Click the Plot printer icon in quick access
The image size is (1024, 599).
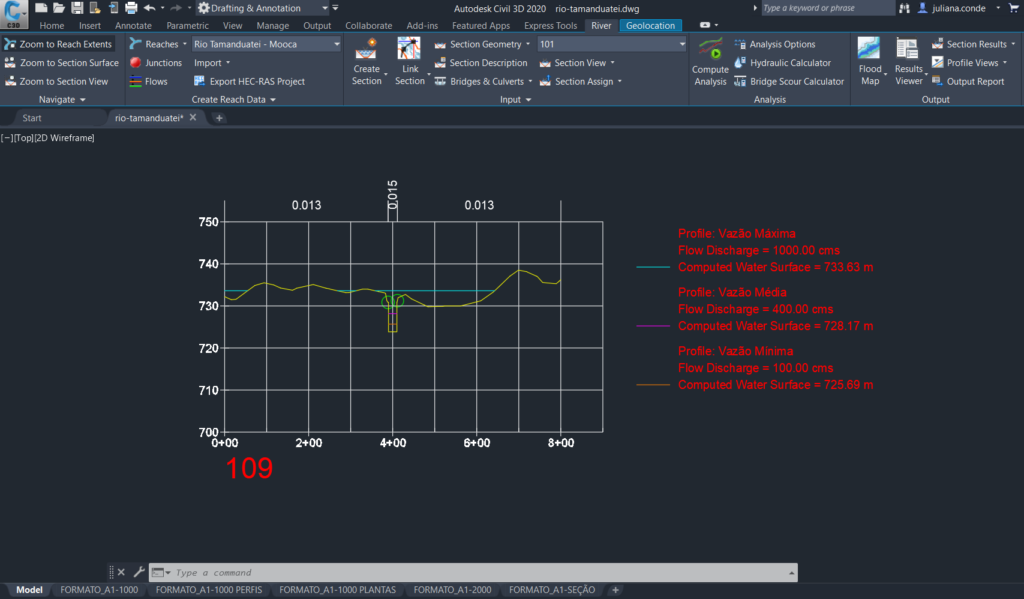(x=131, y=8)
